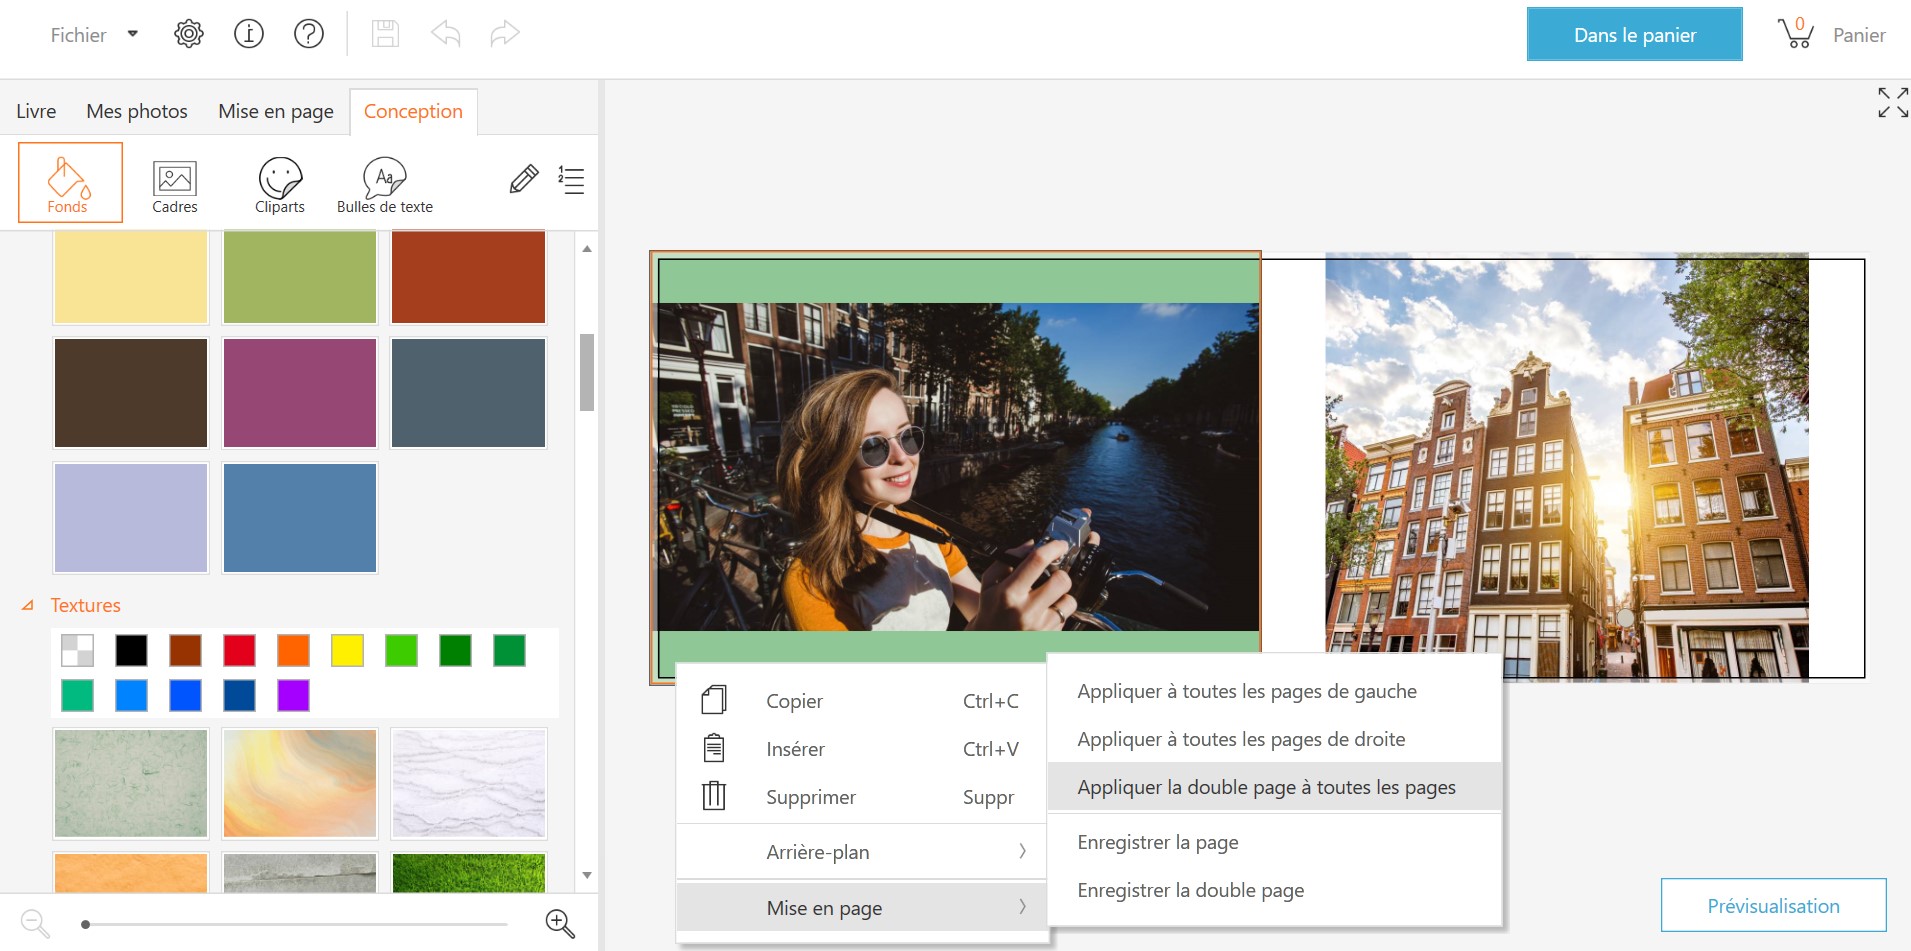
Task: Open the Bulles de texte tool
Action: (385, 185)
